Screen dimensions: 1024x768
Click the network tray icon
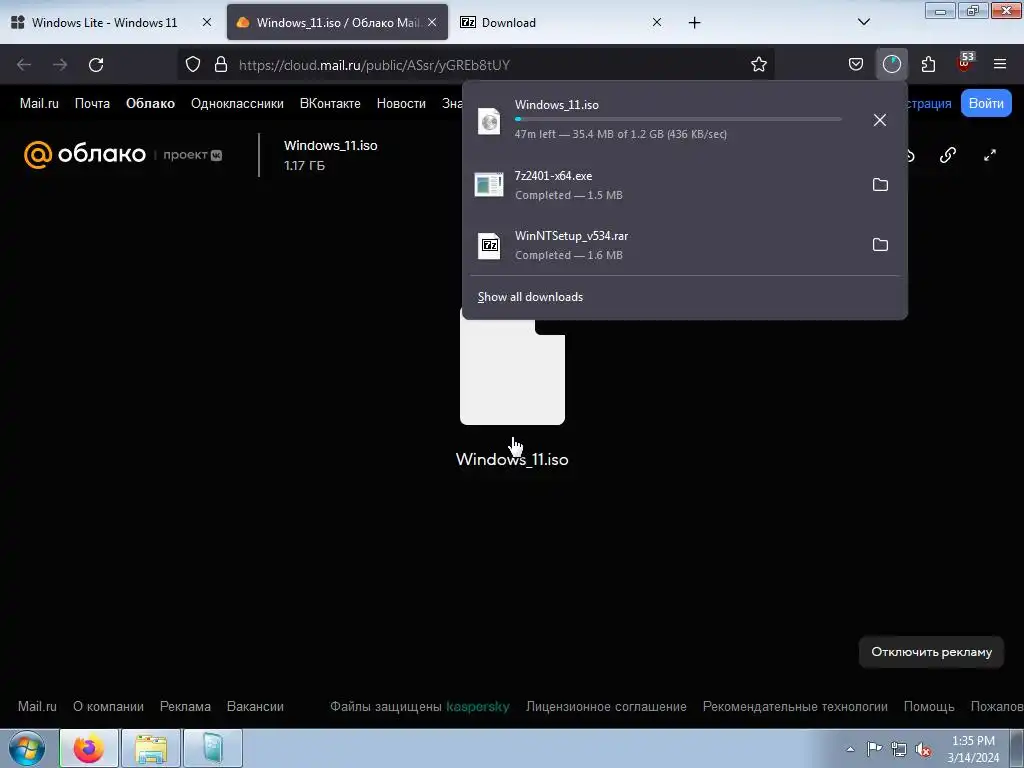(899, 749)
